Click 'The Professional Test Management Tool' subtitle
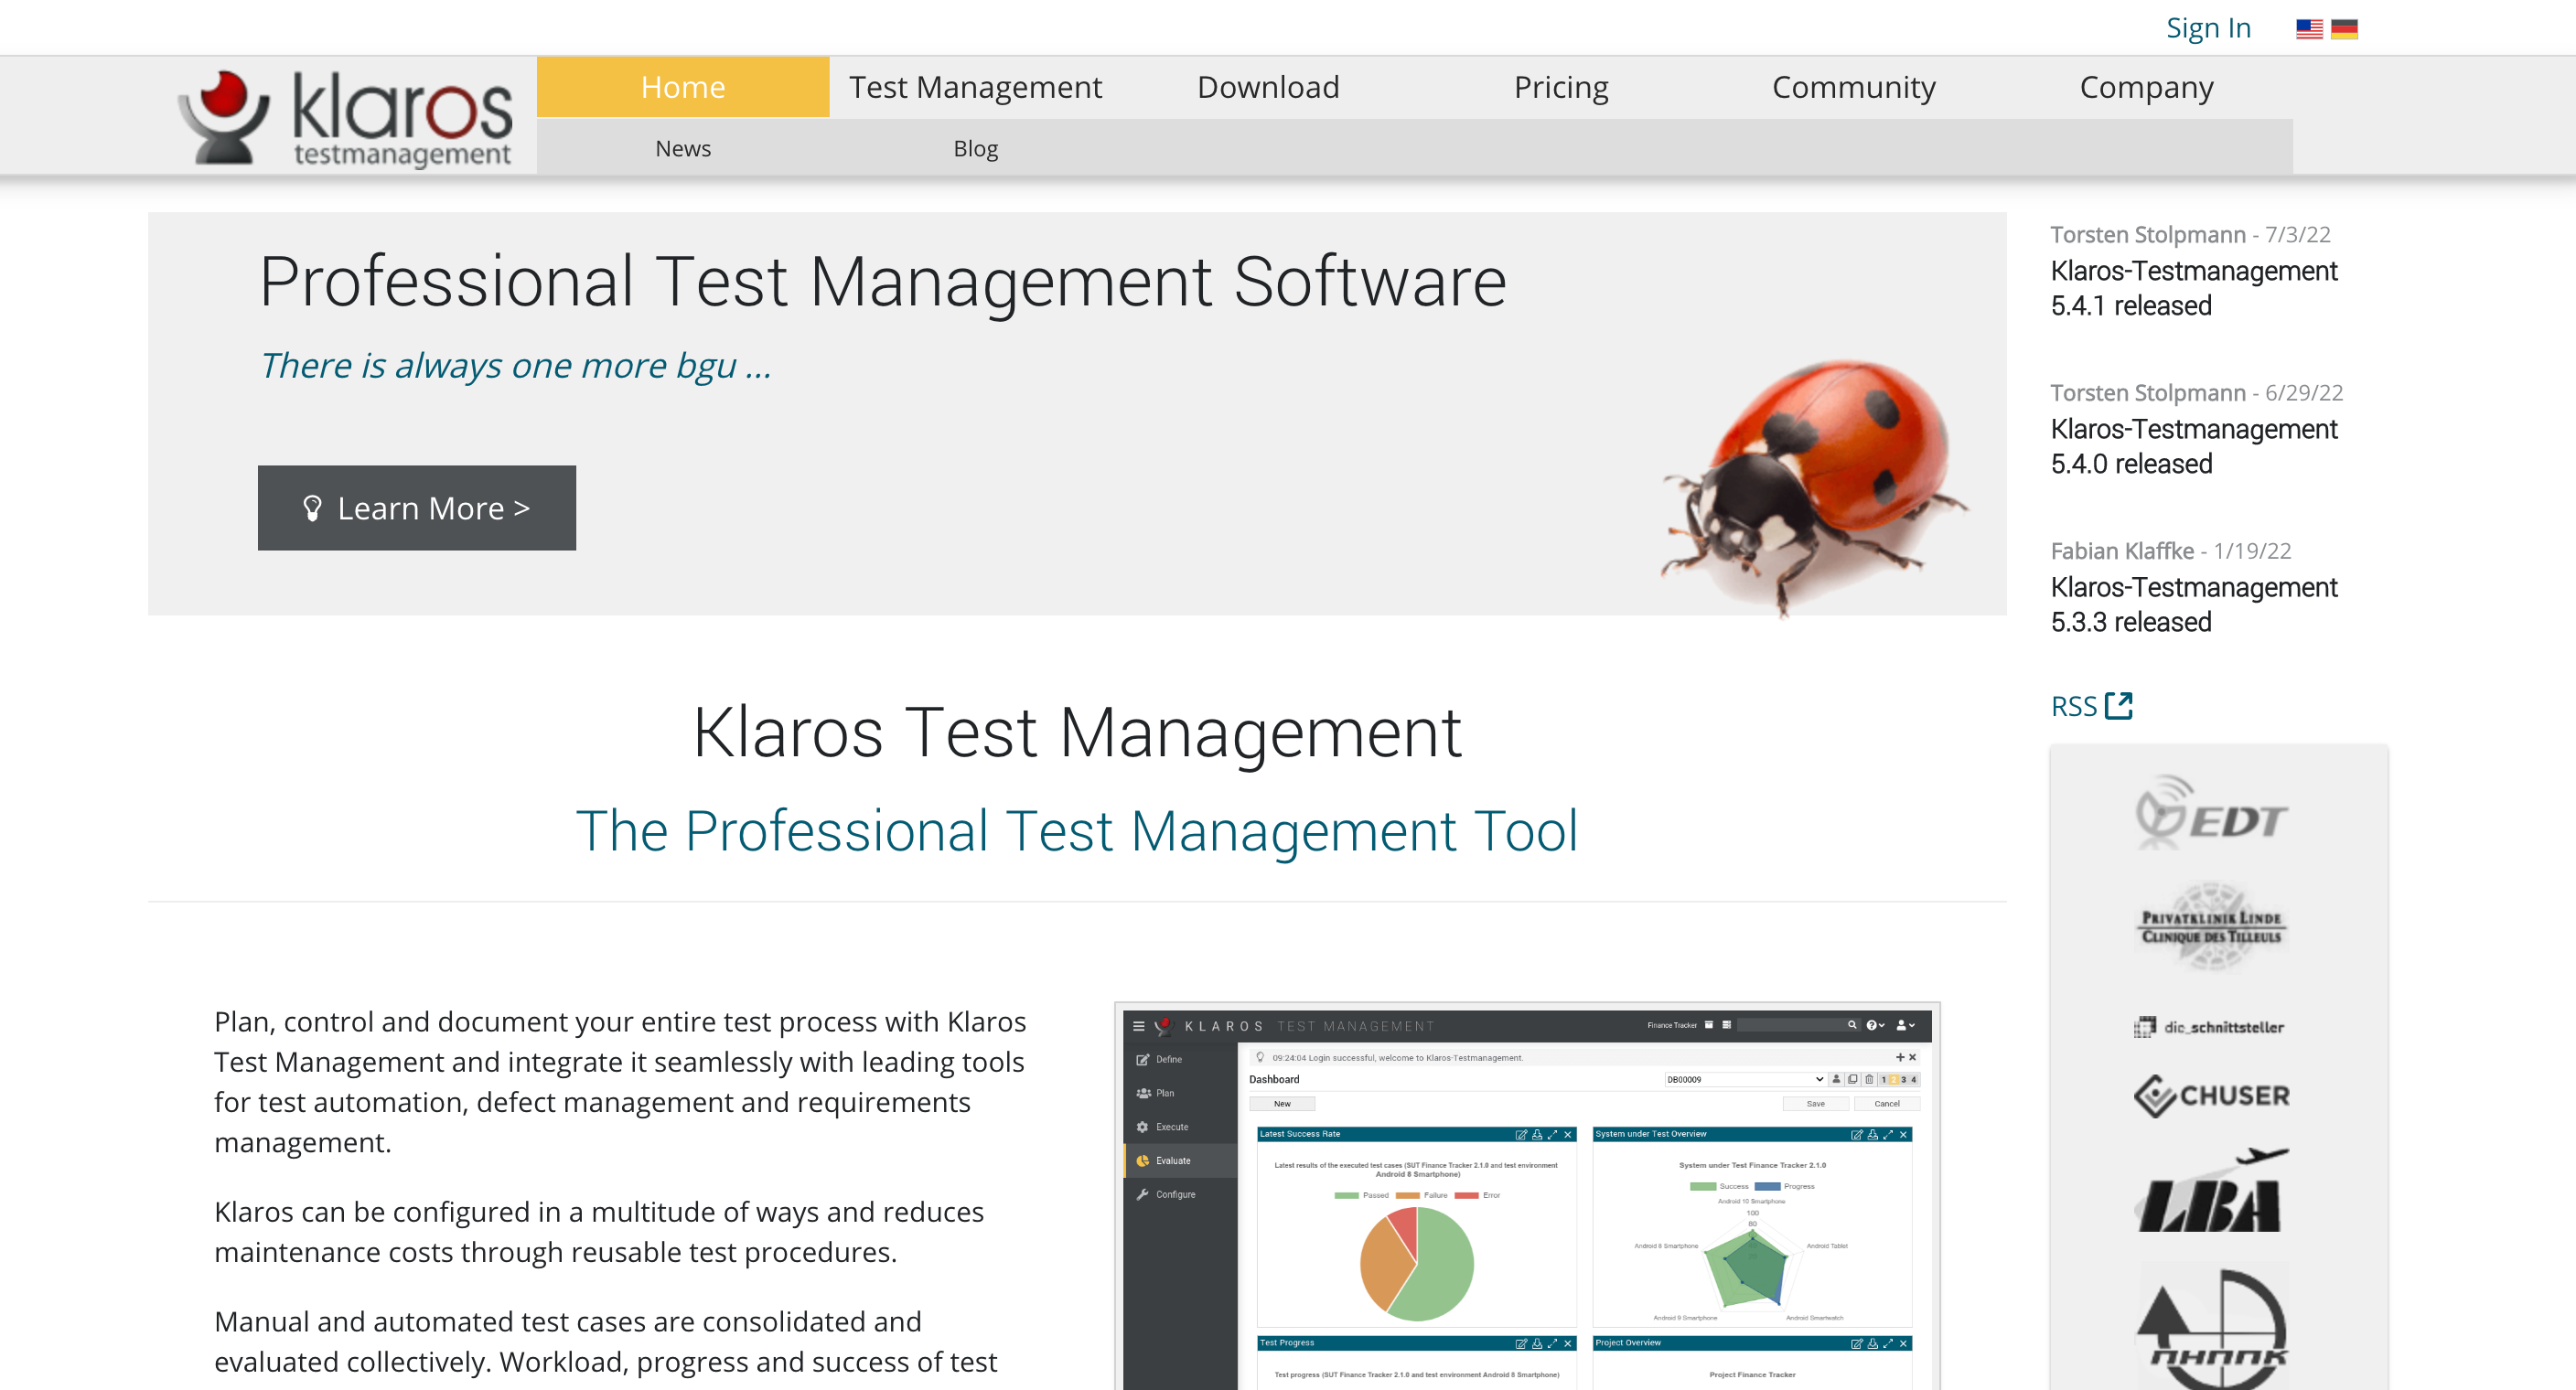This screenshot has width=2576, height=1390. [x=1077, y=831]
